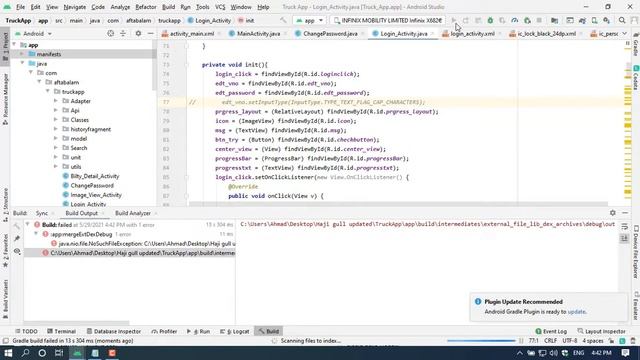The width and height of the screenshot is (640, 360).
Task: Click pin tab icon in Build panel
Action: click(x=17, y=238)
